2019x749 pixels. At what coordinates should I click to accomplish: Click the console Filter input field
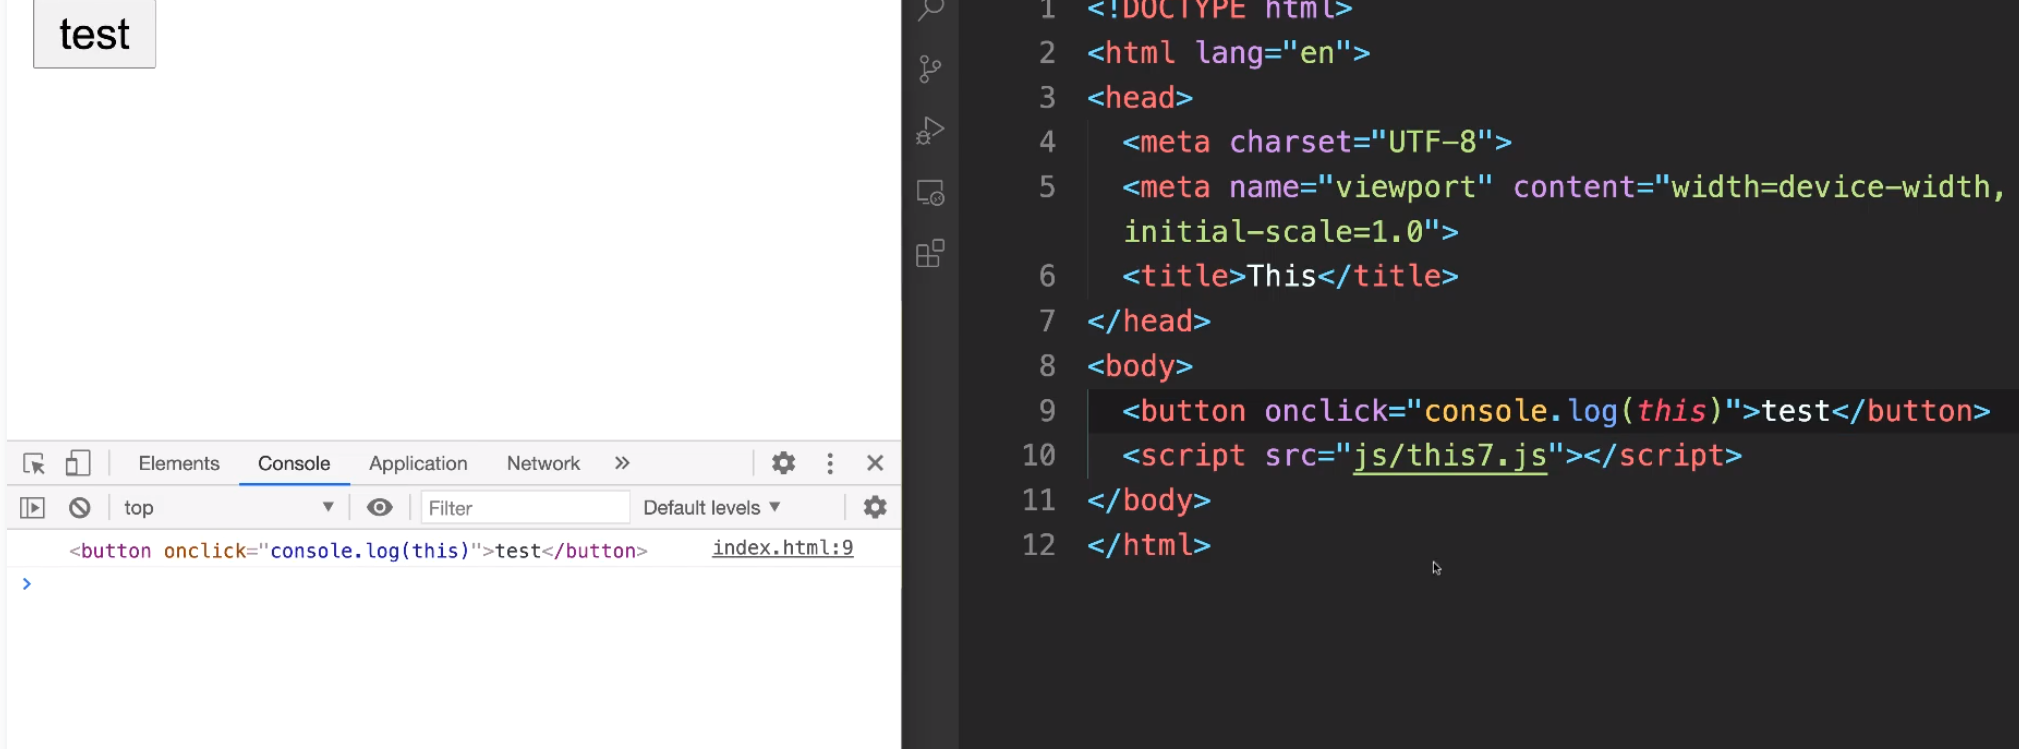(x=525, y=508)
